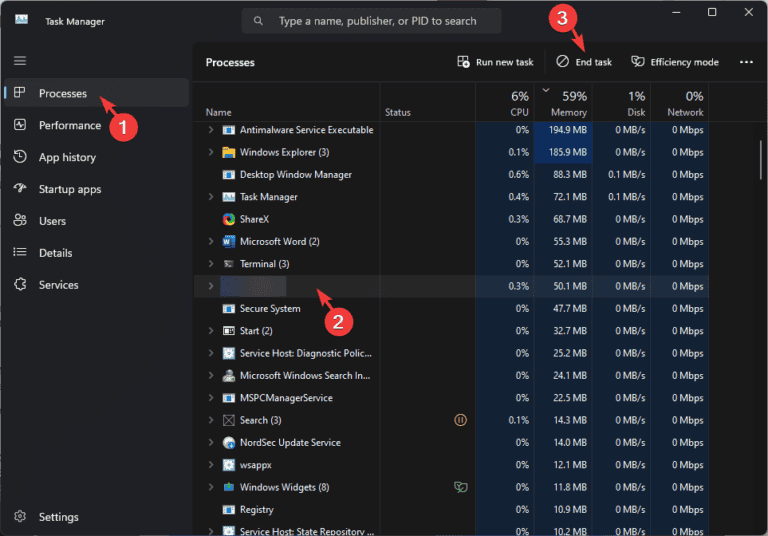Expand the Terminal process group
Image resolution: width=768 pixels, height=536 pixels.
210,264
